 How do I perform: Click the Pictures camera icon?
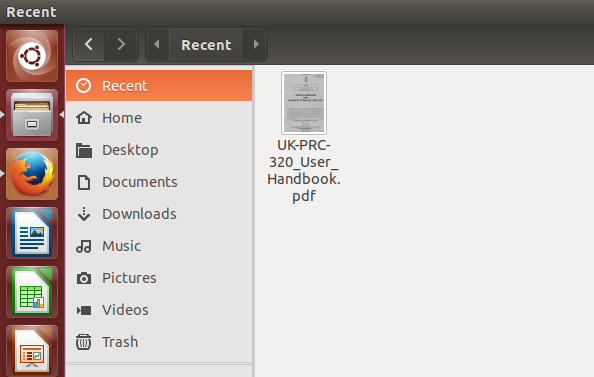[x=84, y=278]
